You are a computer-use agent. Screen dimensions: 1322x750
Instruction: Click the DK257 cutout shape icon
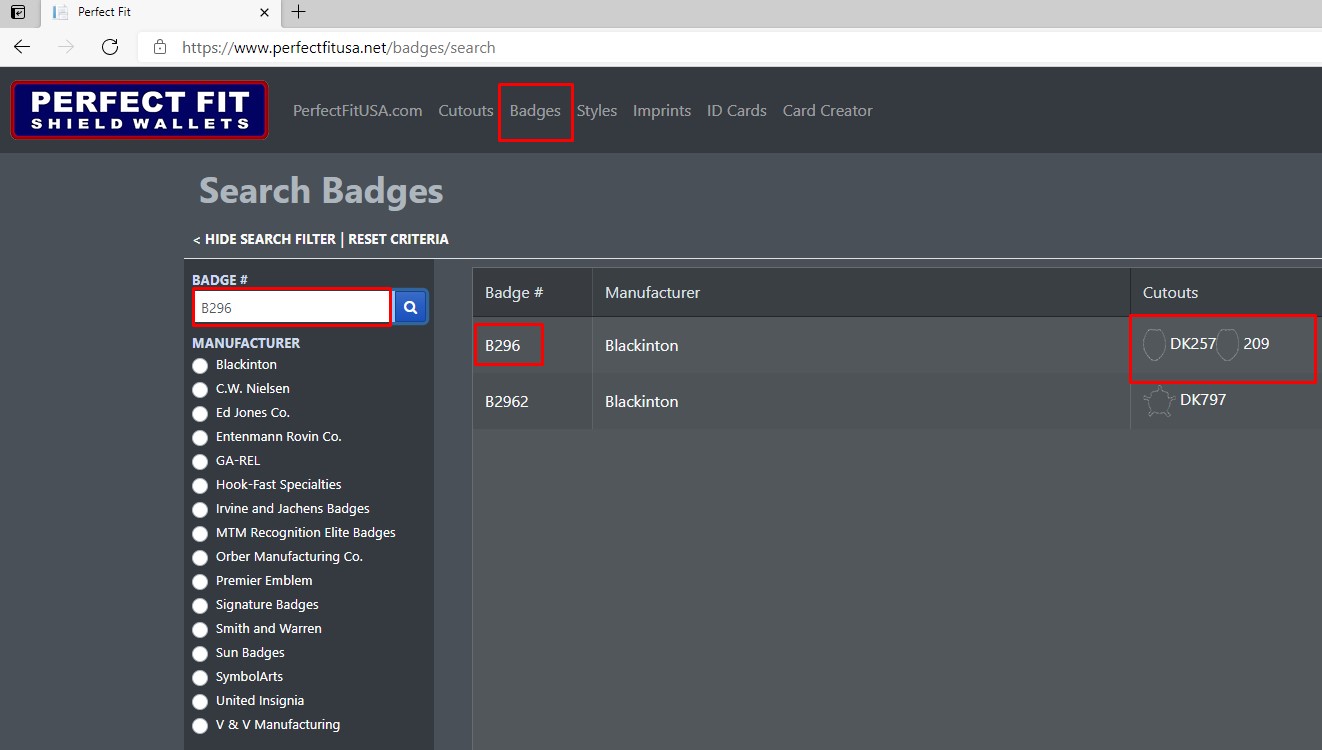[1154, 344]
